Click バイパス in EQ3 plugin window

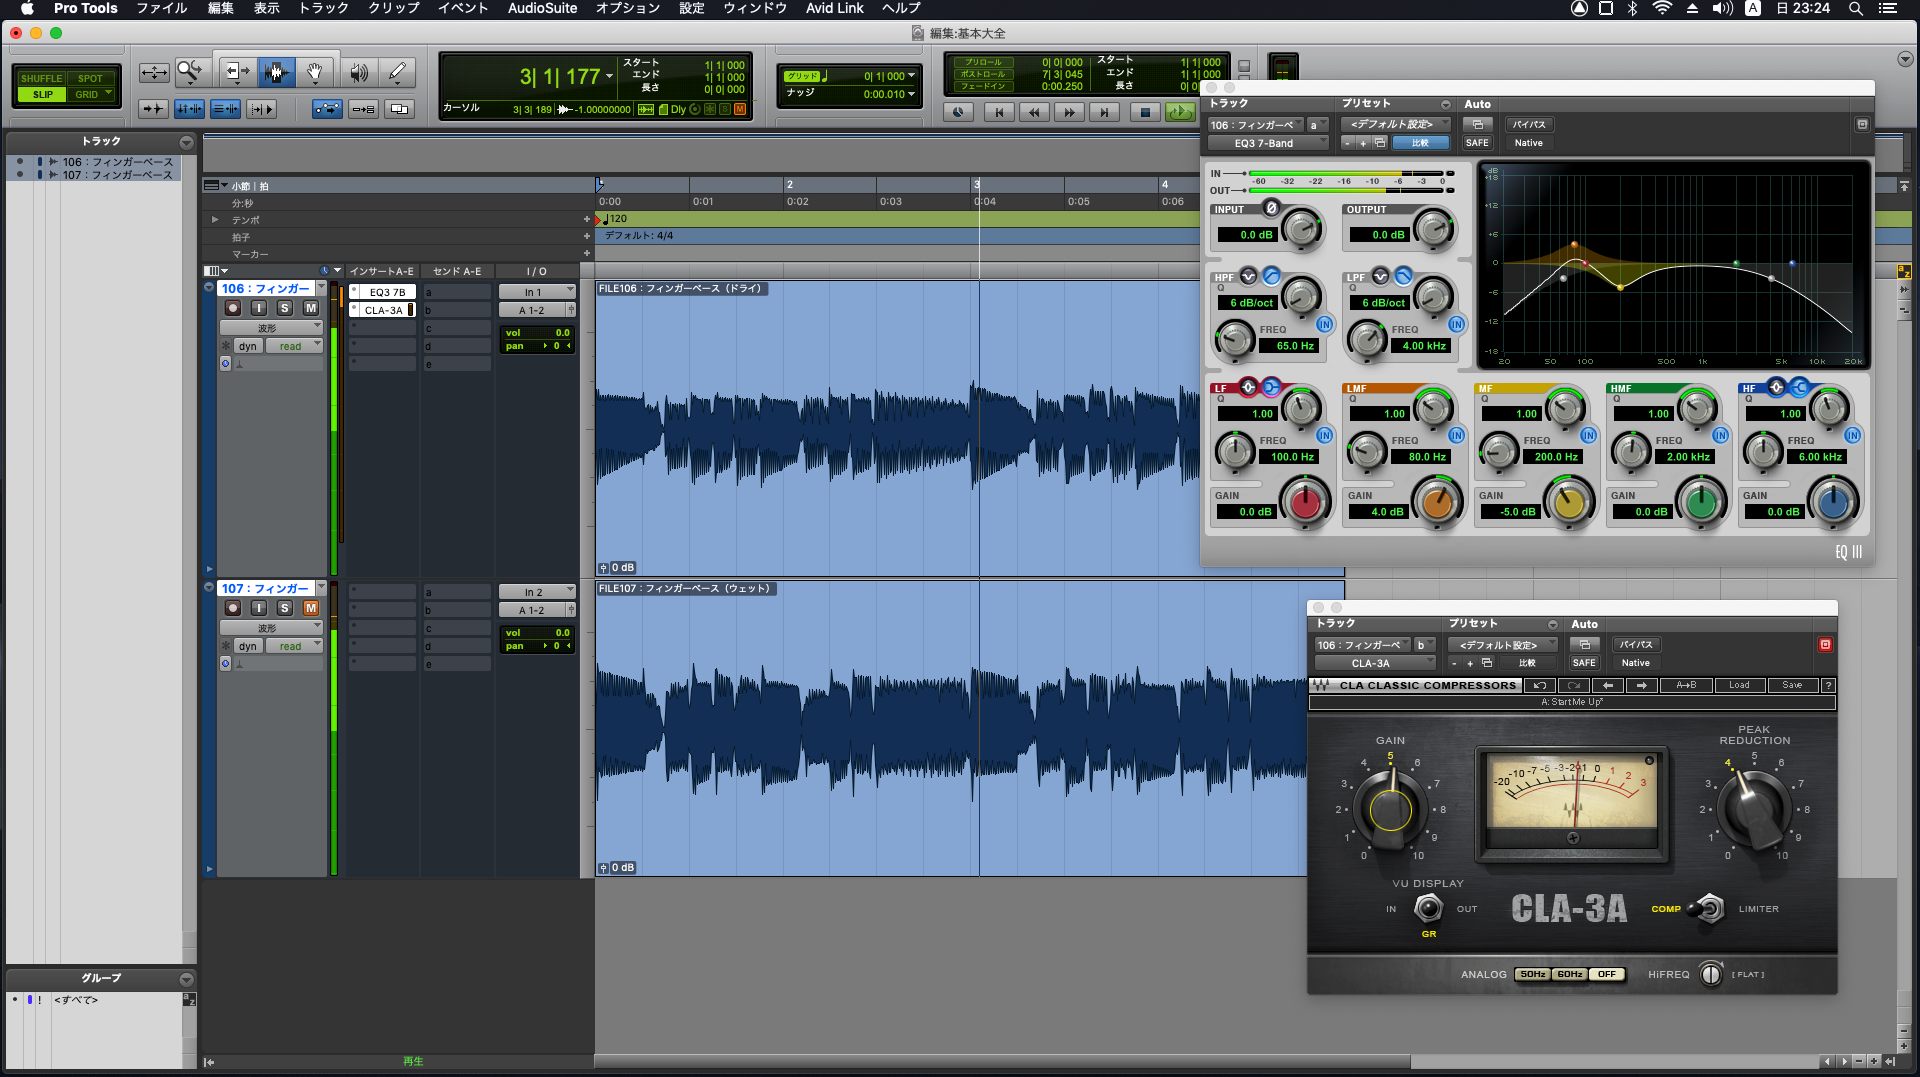point(1529,124)
